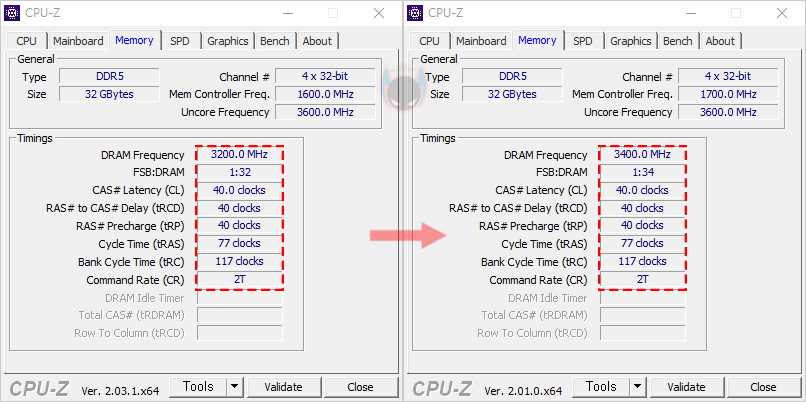This screenshot has width=806, height=402.
Task: Click tRP 40 clocks value in left window
Action: 240,225
